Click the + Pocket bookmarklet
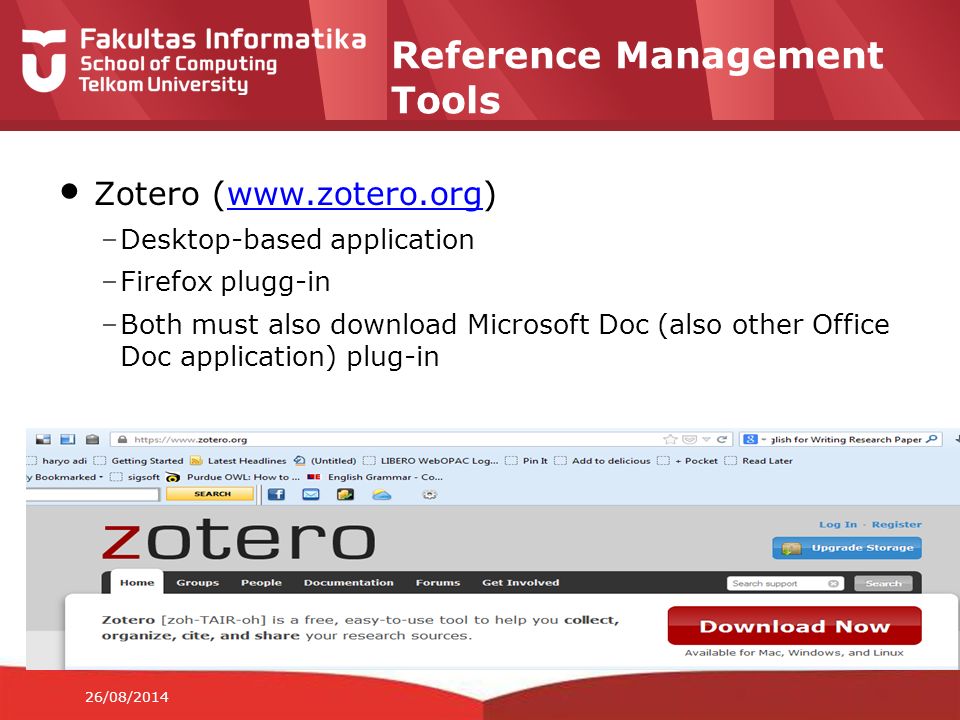The width and height of the screenshot is (960, 720). (x=688, y=461)
